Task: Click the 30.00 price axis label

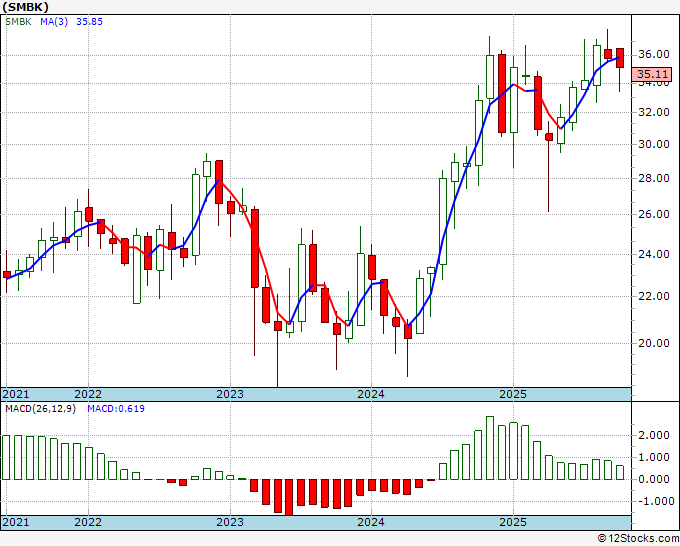Action: coord(653,144)
